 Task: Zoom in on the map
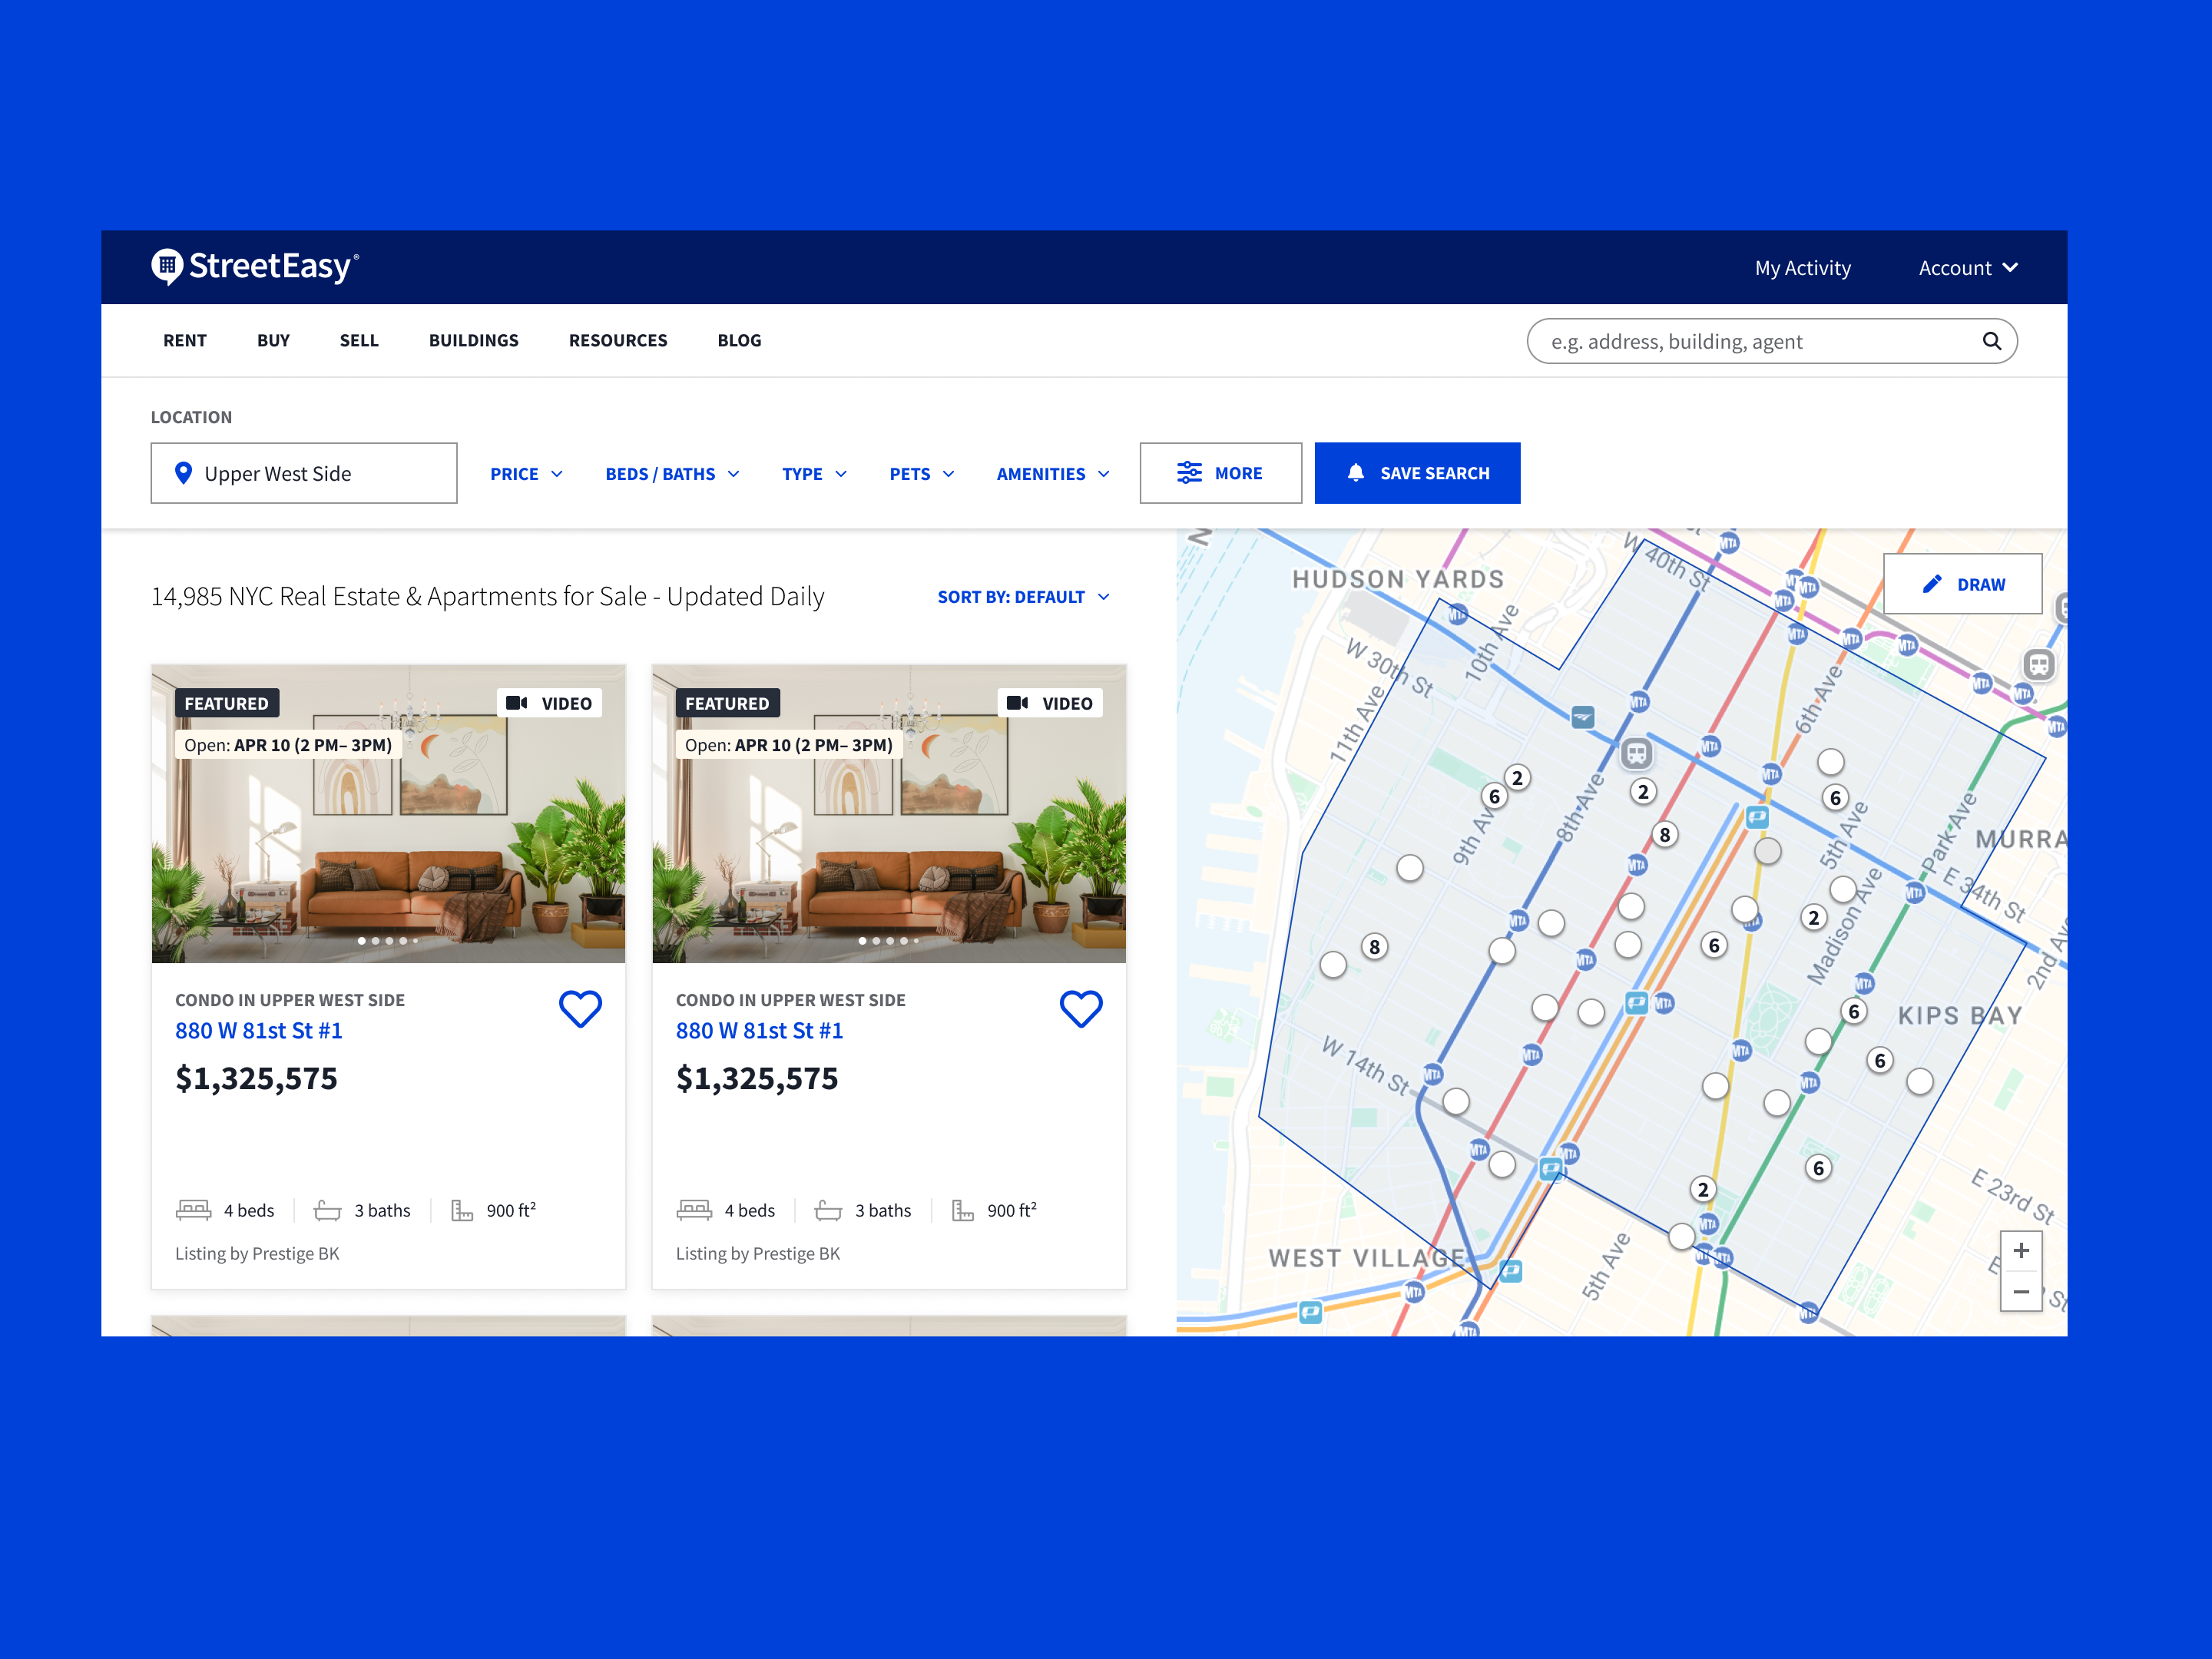(2020, 1251)
